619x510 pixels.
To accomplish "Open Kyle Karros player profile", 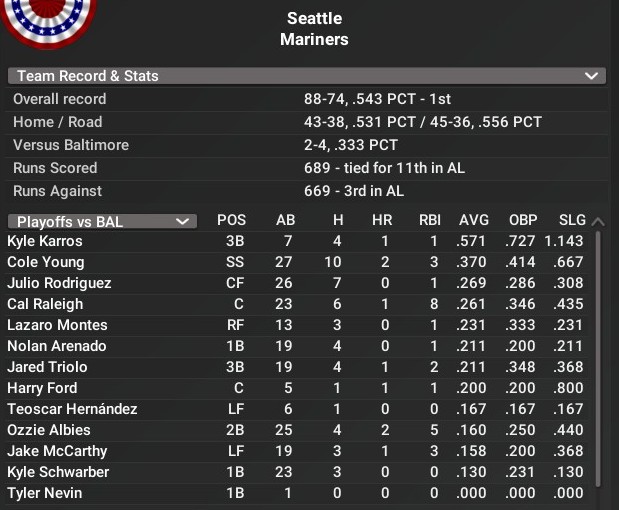I will [45, 241].
